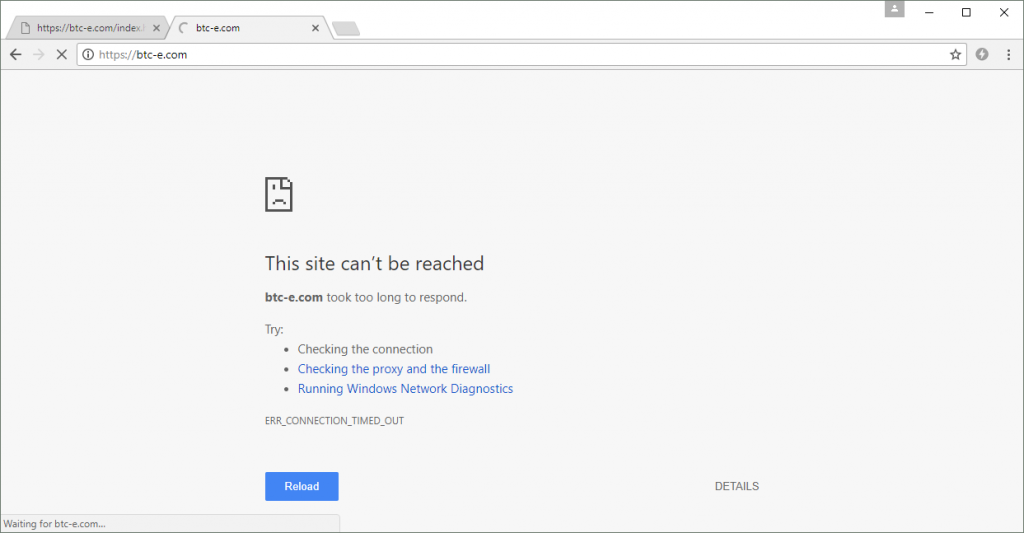Maximize the Chrome window

967,12
